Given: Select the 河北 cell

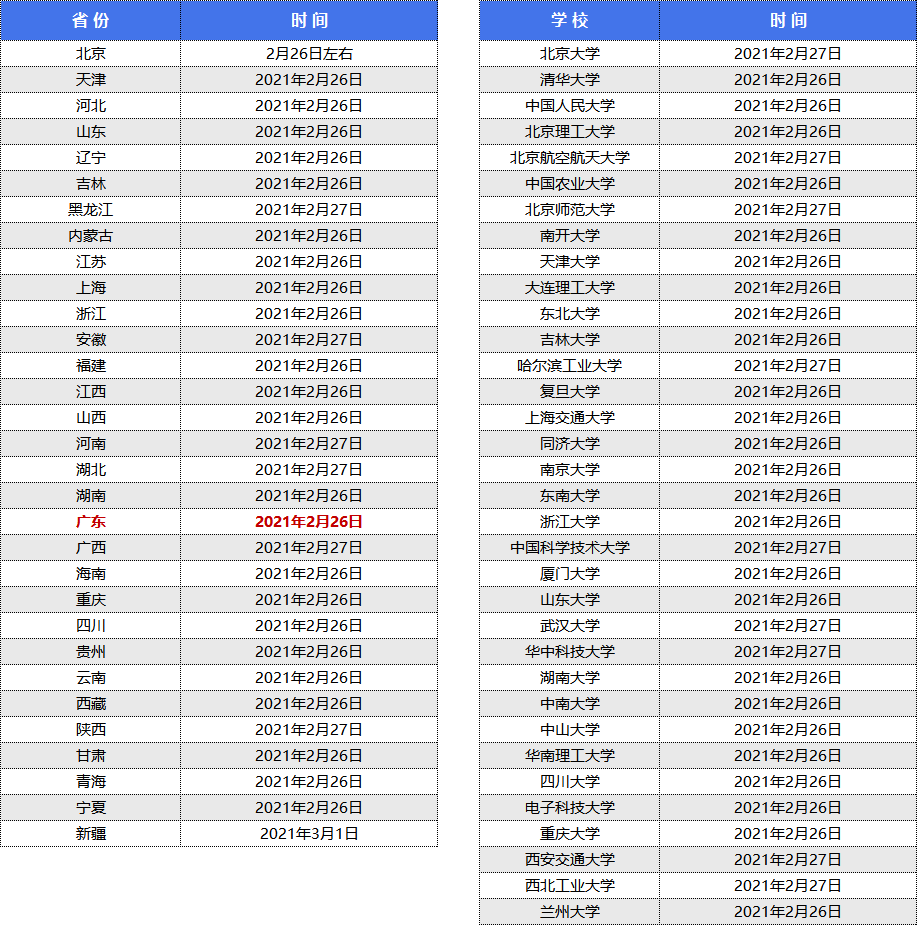Looking at the screenshot, I should click(90, 106).
